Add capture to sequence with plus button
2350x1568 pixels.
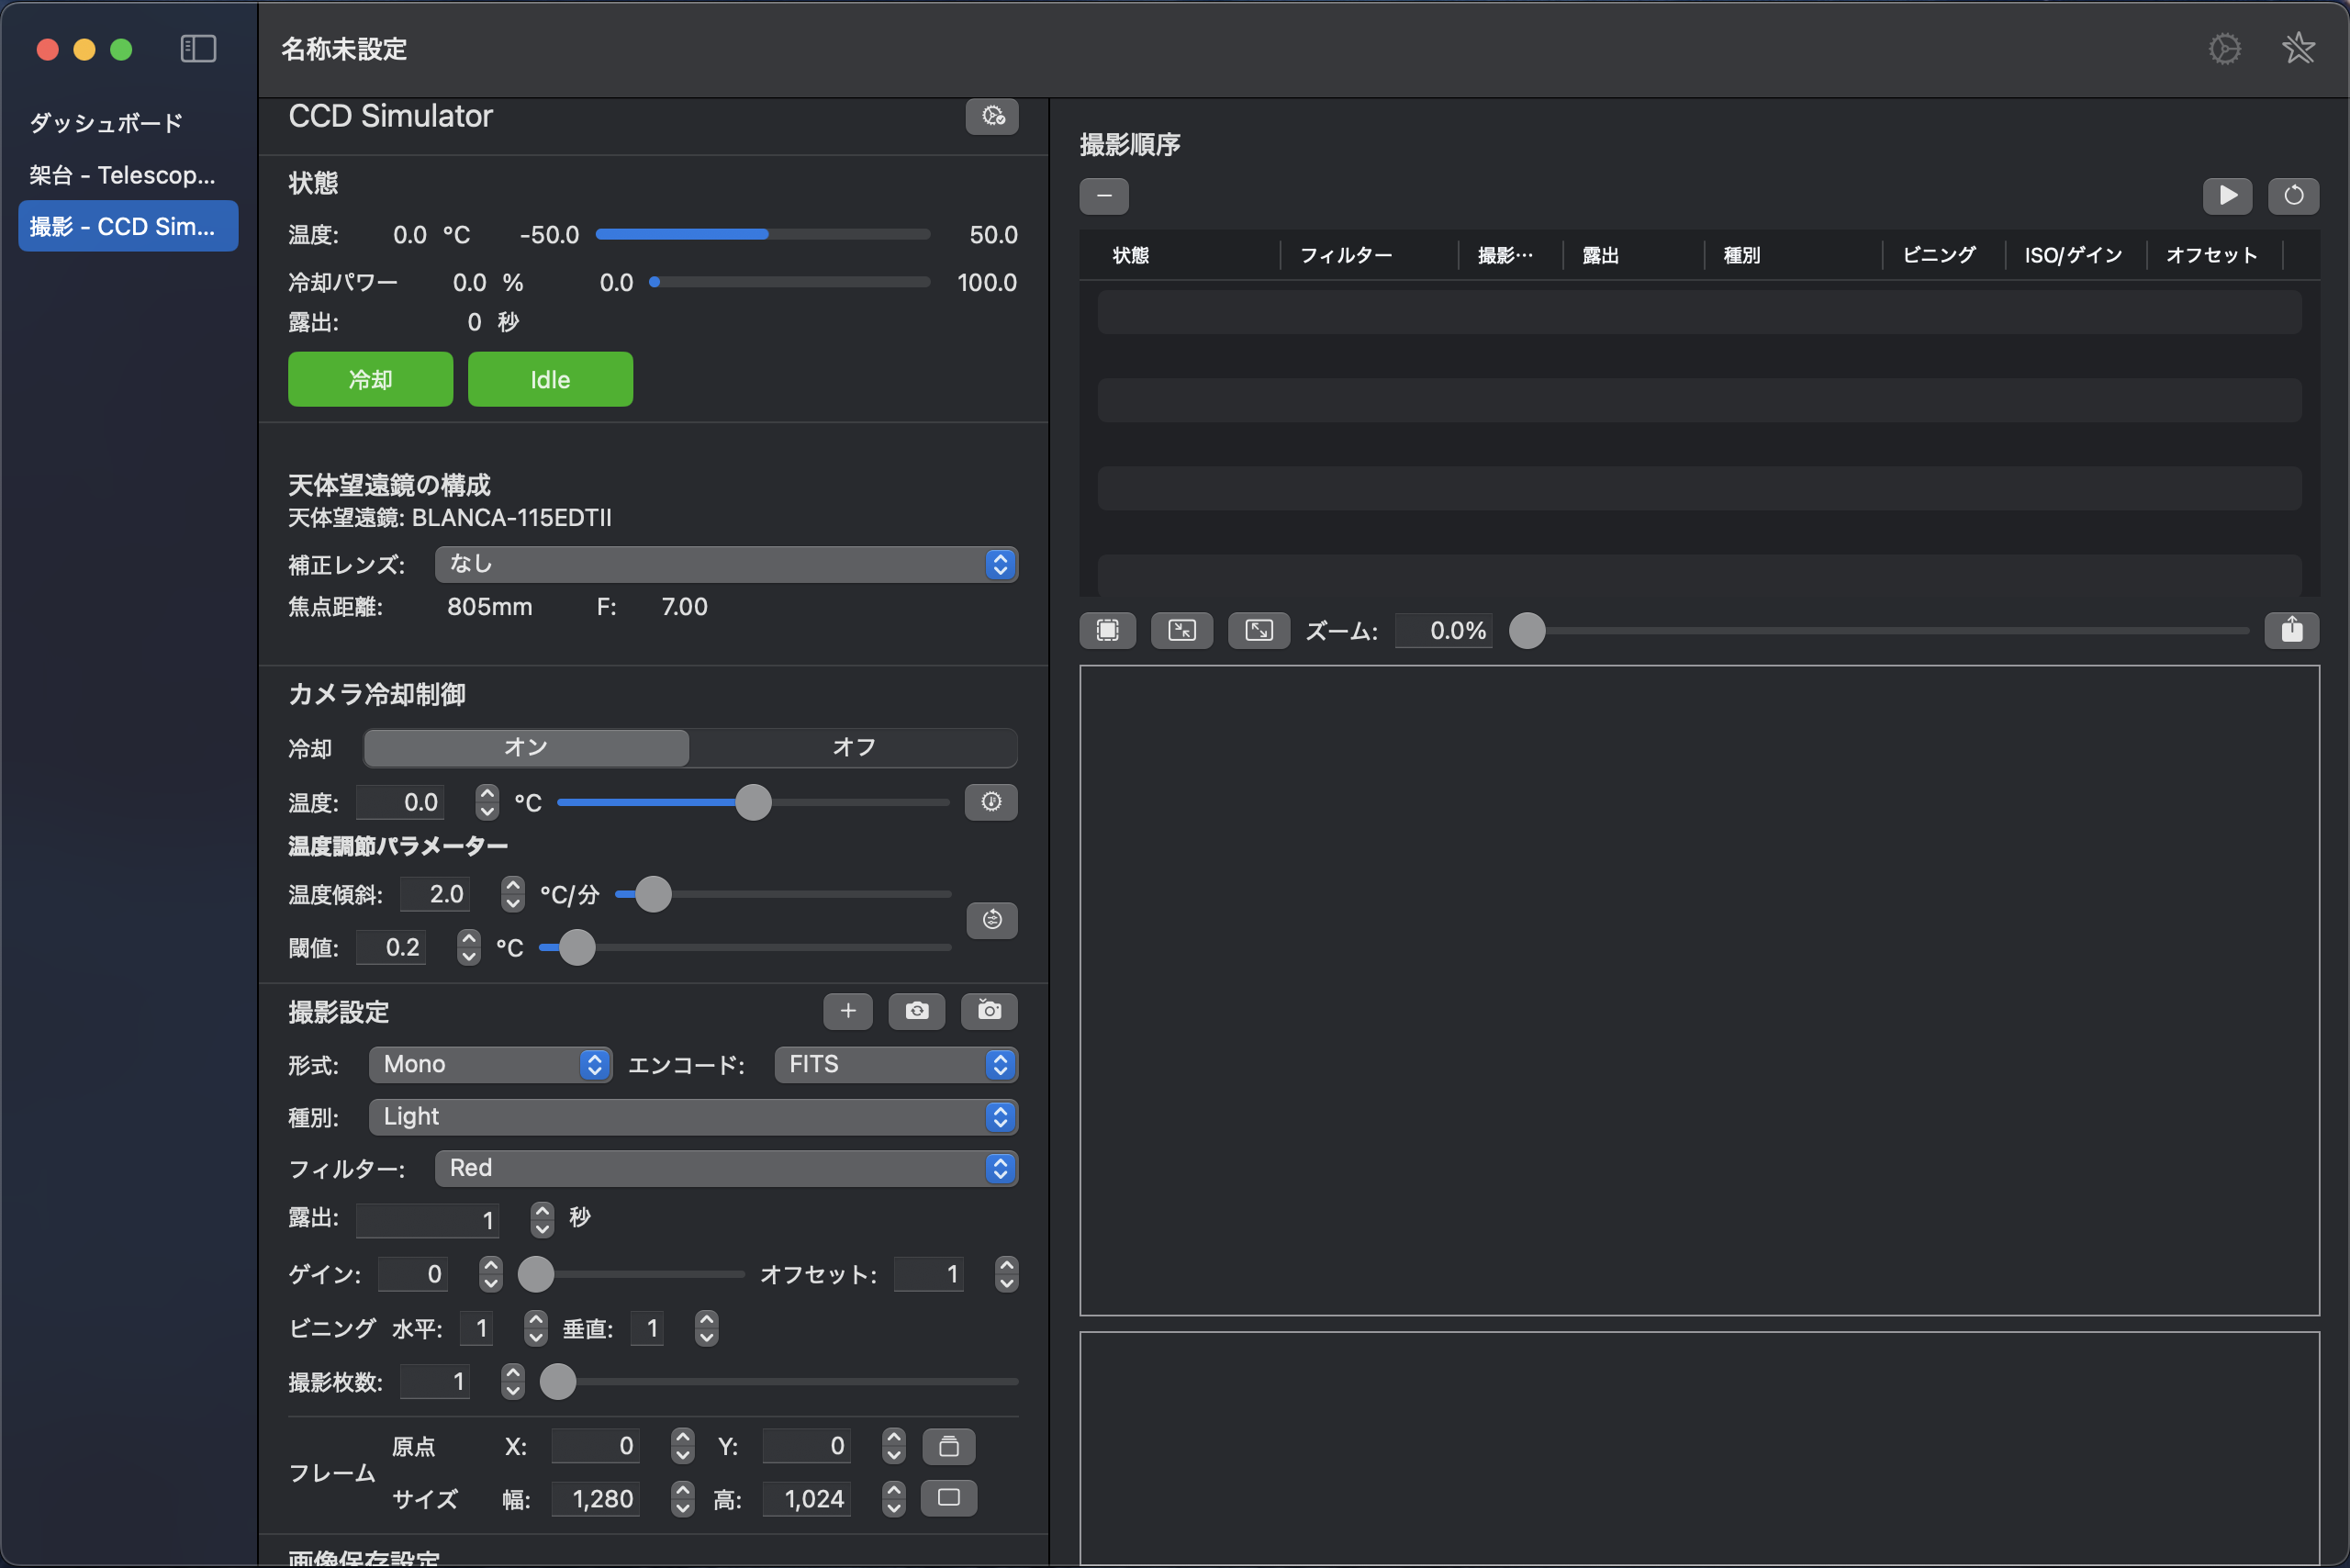[848, 1011]
